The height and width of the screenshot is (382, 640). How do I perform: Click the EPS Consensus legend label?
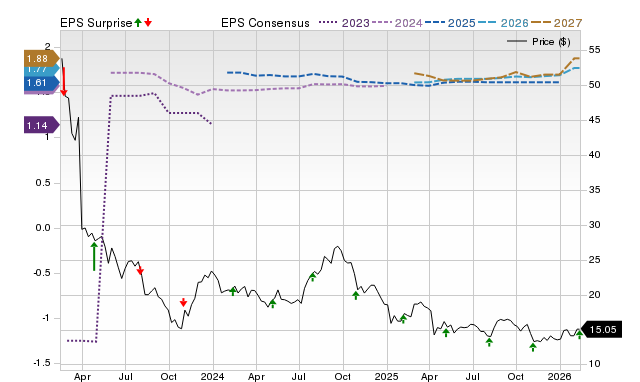(x=265, y=23)
